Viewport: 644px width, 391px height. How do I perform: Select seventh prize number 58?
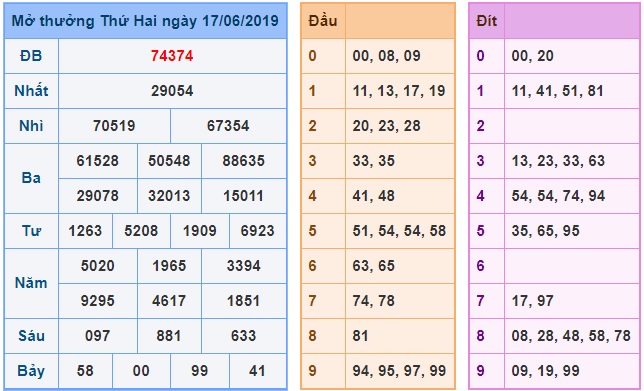(85, 371)
